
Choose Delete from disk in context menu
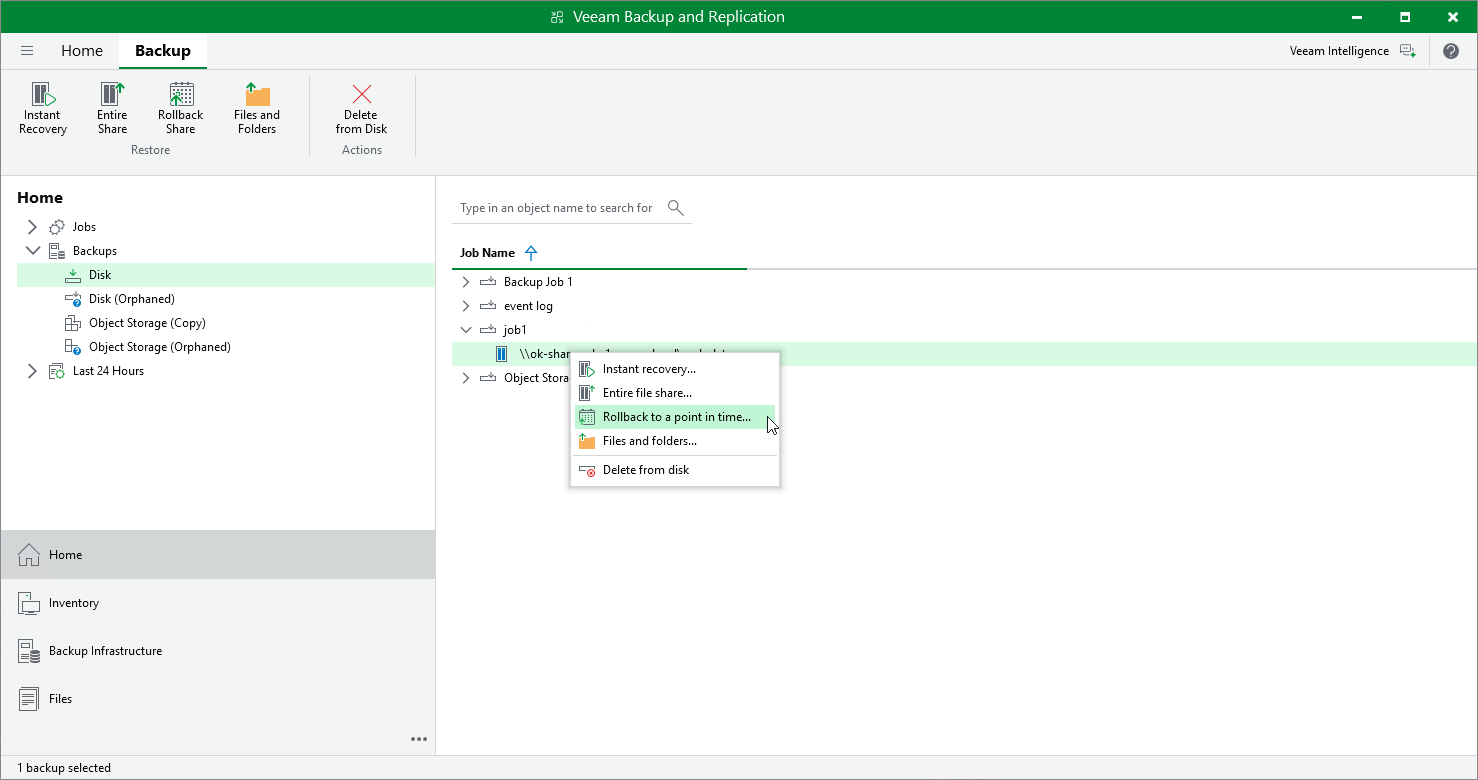pos(675,470)
